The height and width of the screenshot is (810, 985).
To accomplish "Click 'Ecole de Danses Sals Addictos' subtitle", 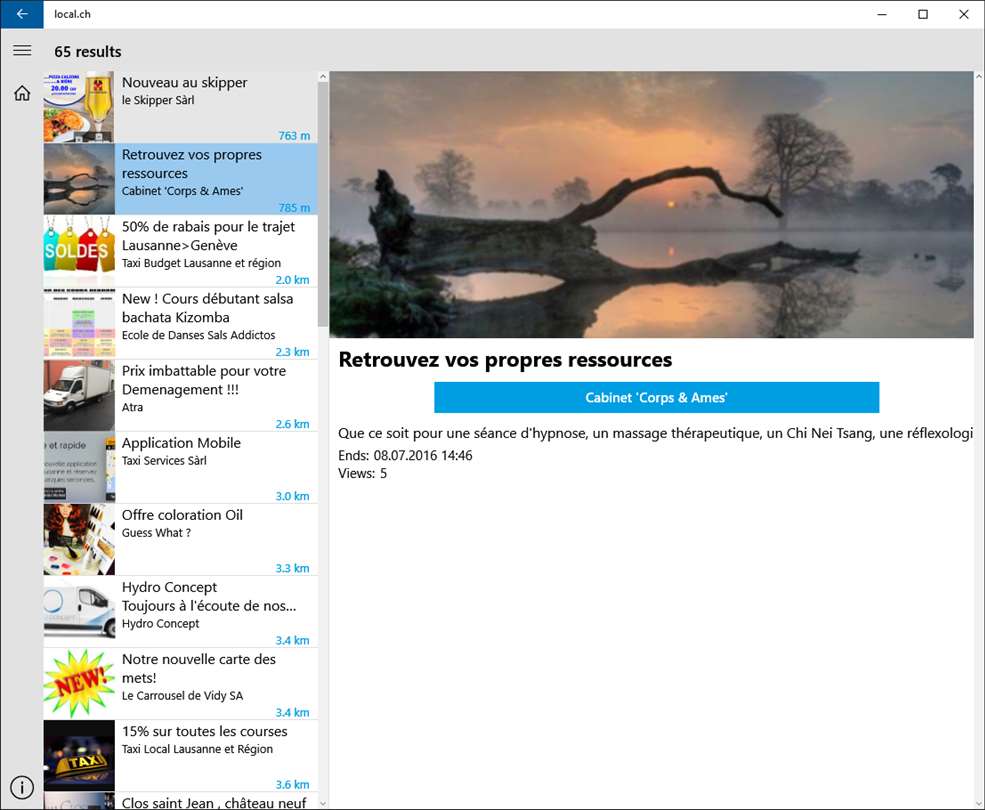I will (199, 335).
